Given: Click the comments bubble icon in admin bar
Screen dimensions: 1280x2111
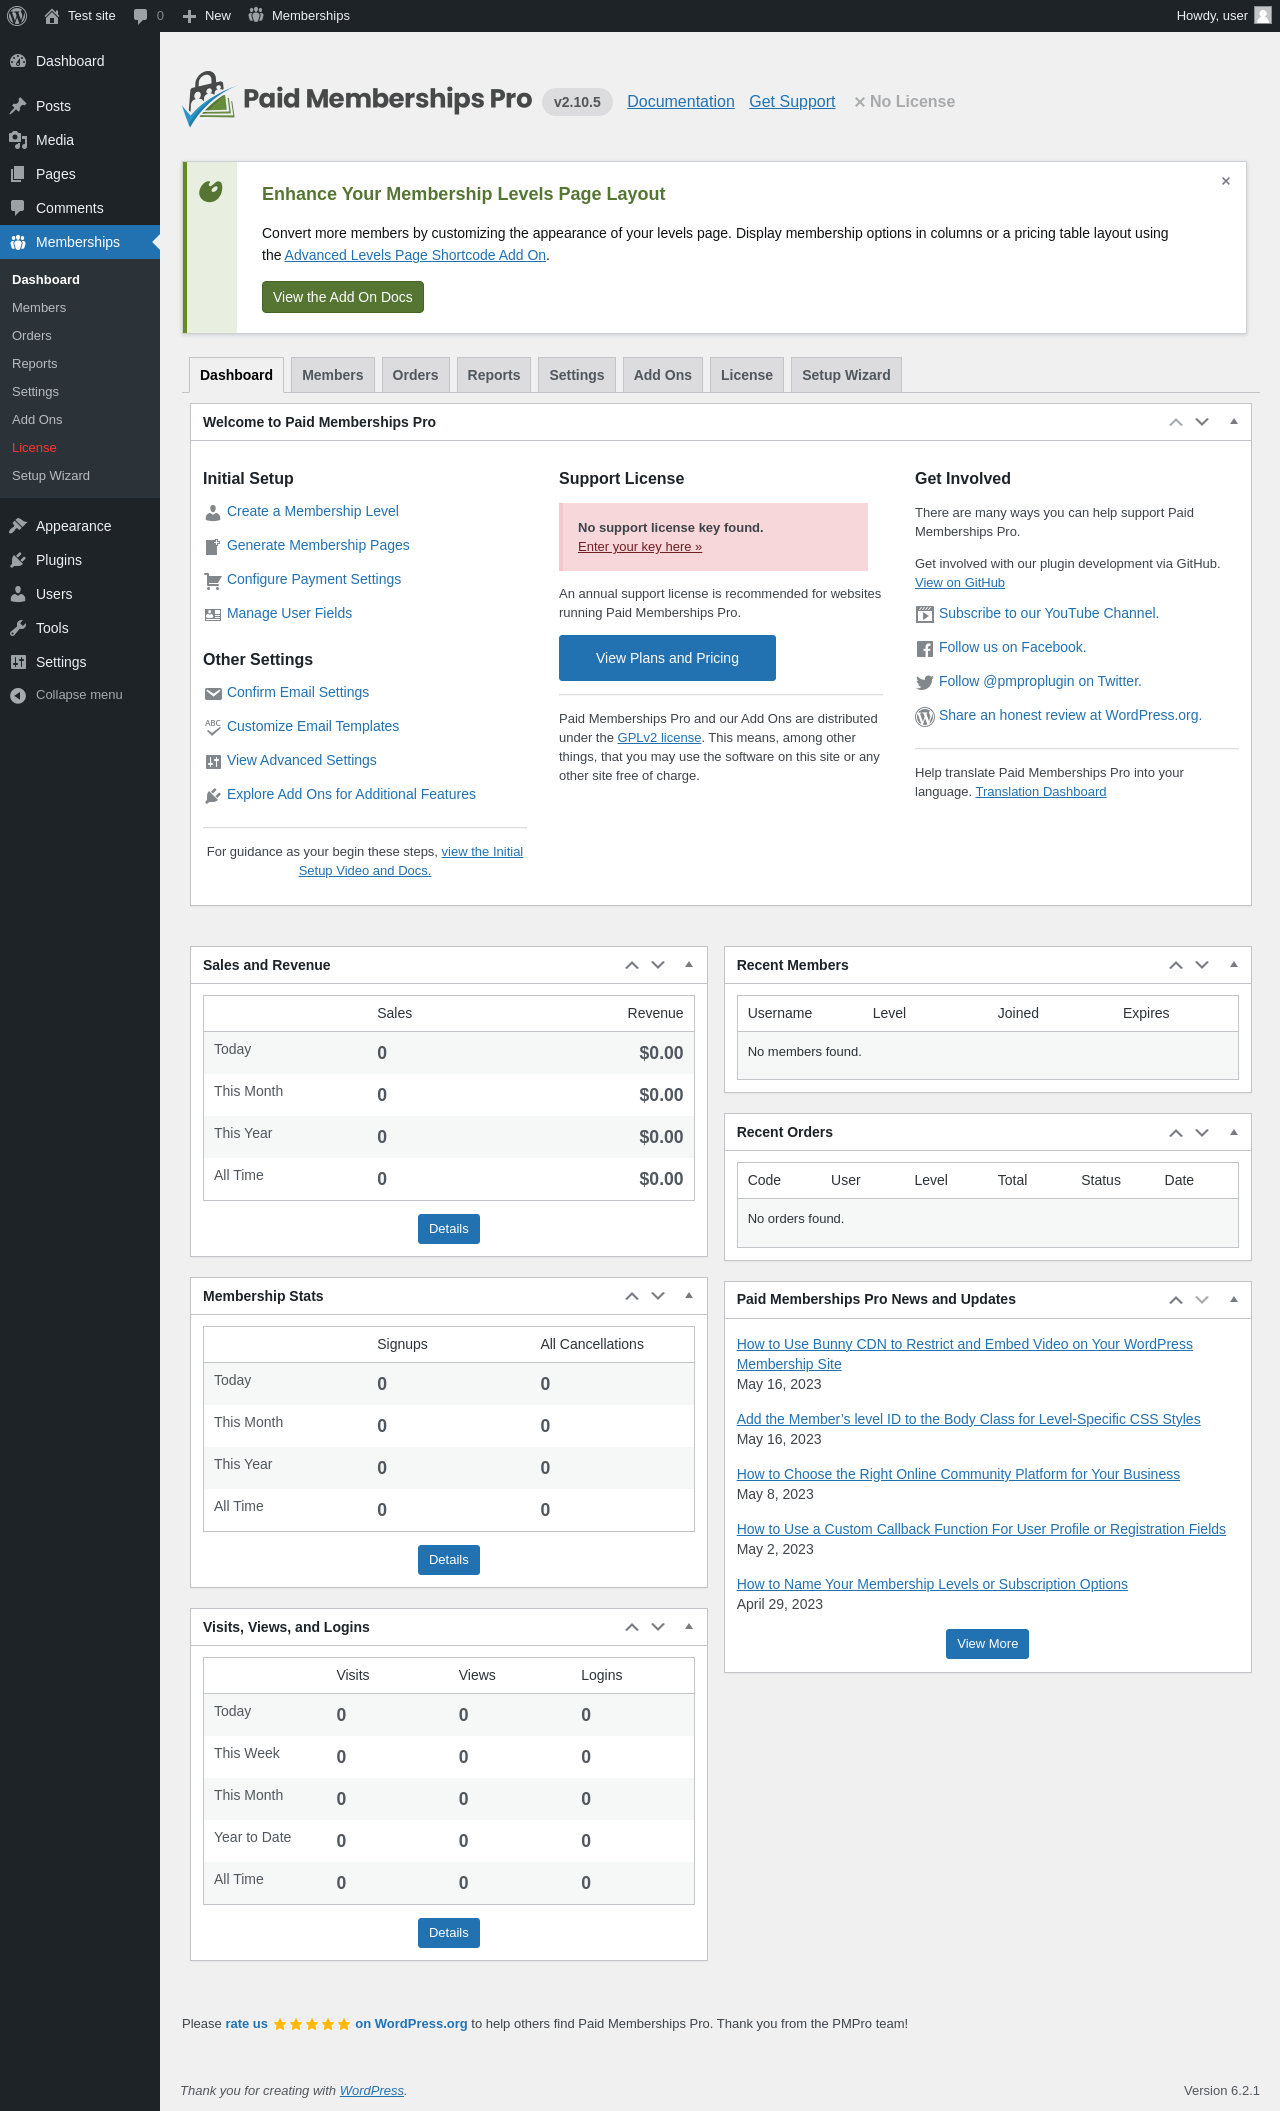Looking at the screenshot, I should click(140, 16).
